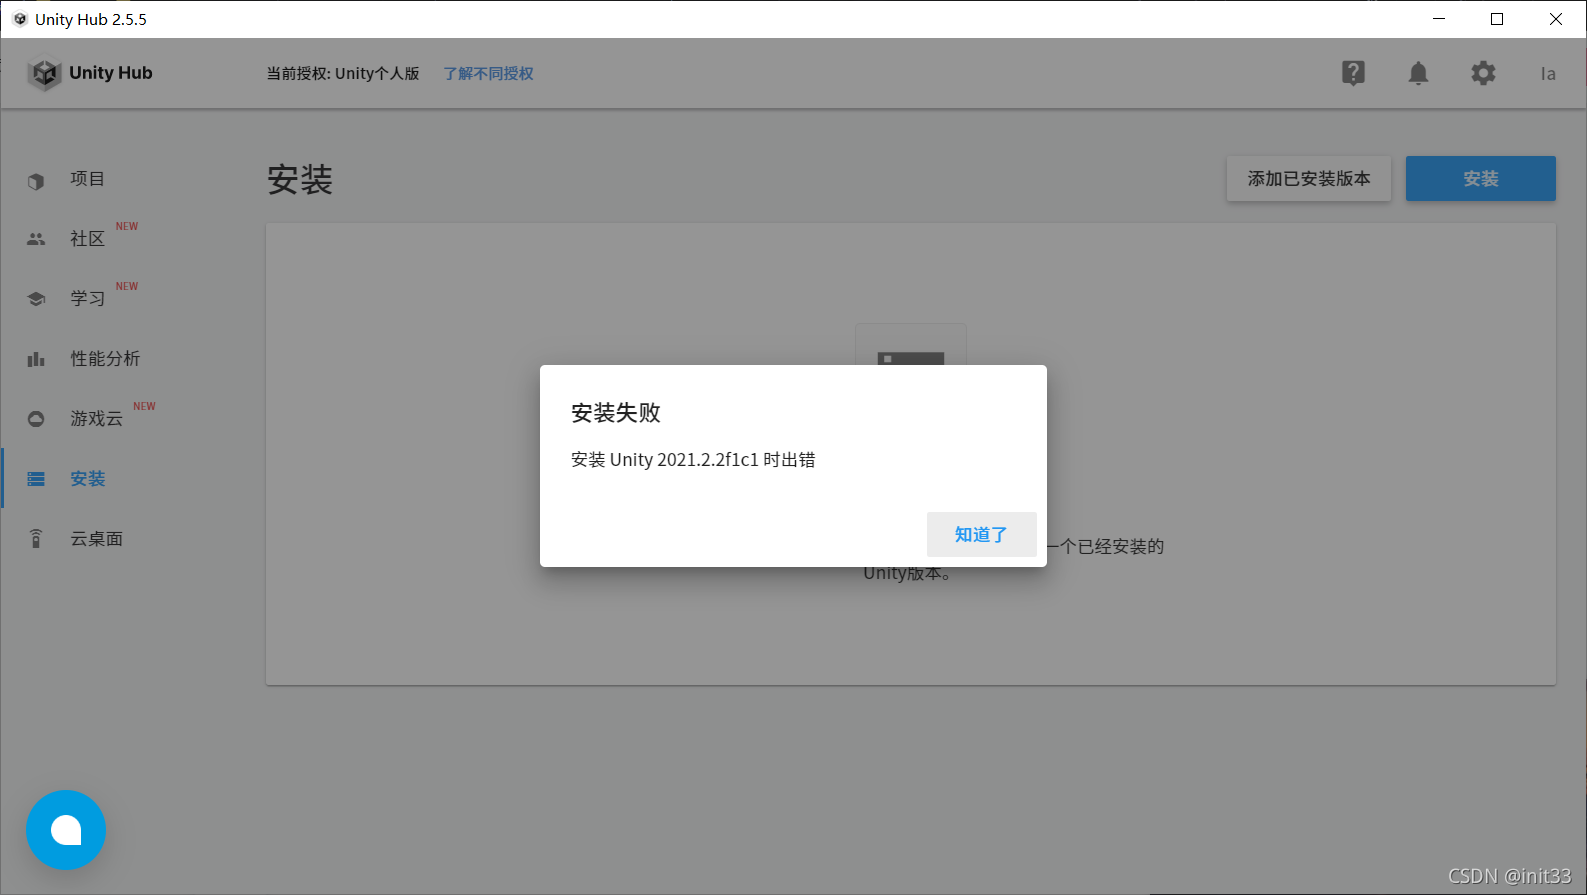
Task: Click the 安装失败 dialog title
Action: click(x=616, y=412)
